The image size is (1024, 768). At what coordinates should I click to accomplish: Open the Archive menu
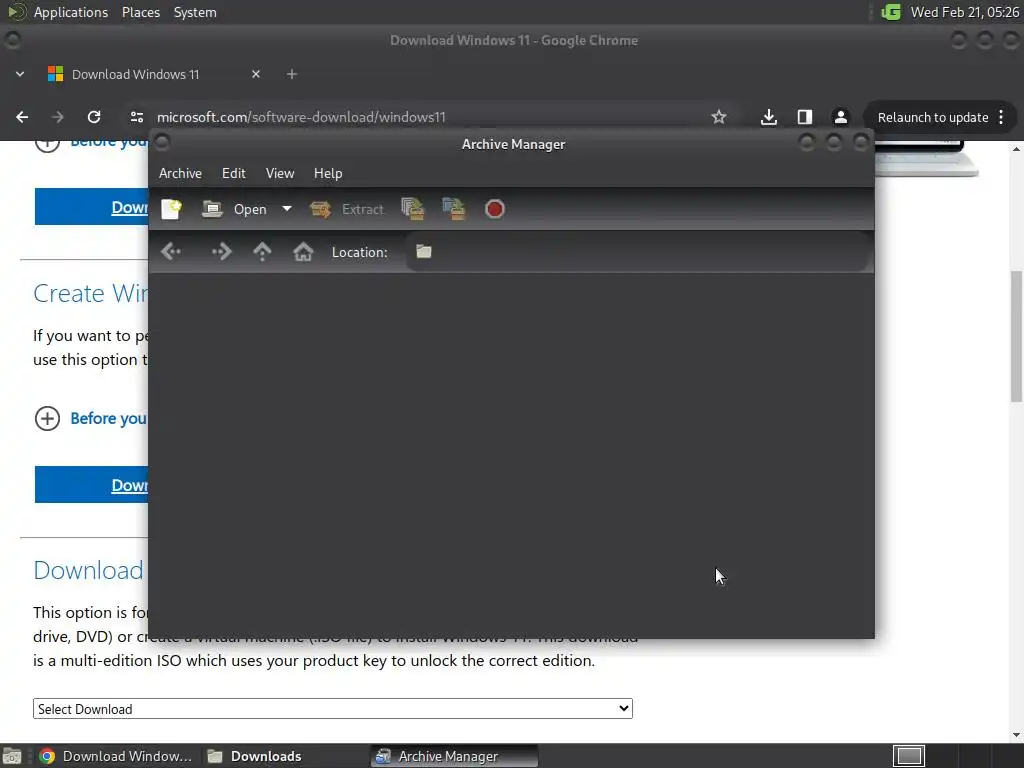[x=180, y=173]
